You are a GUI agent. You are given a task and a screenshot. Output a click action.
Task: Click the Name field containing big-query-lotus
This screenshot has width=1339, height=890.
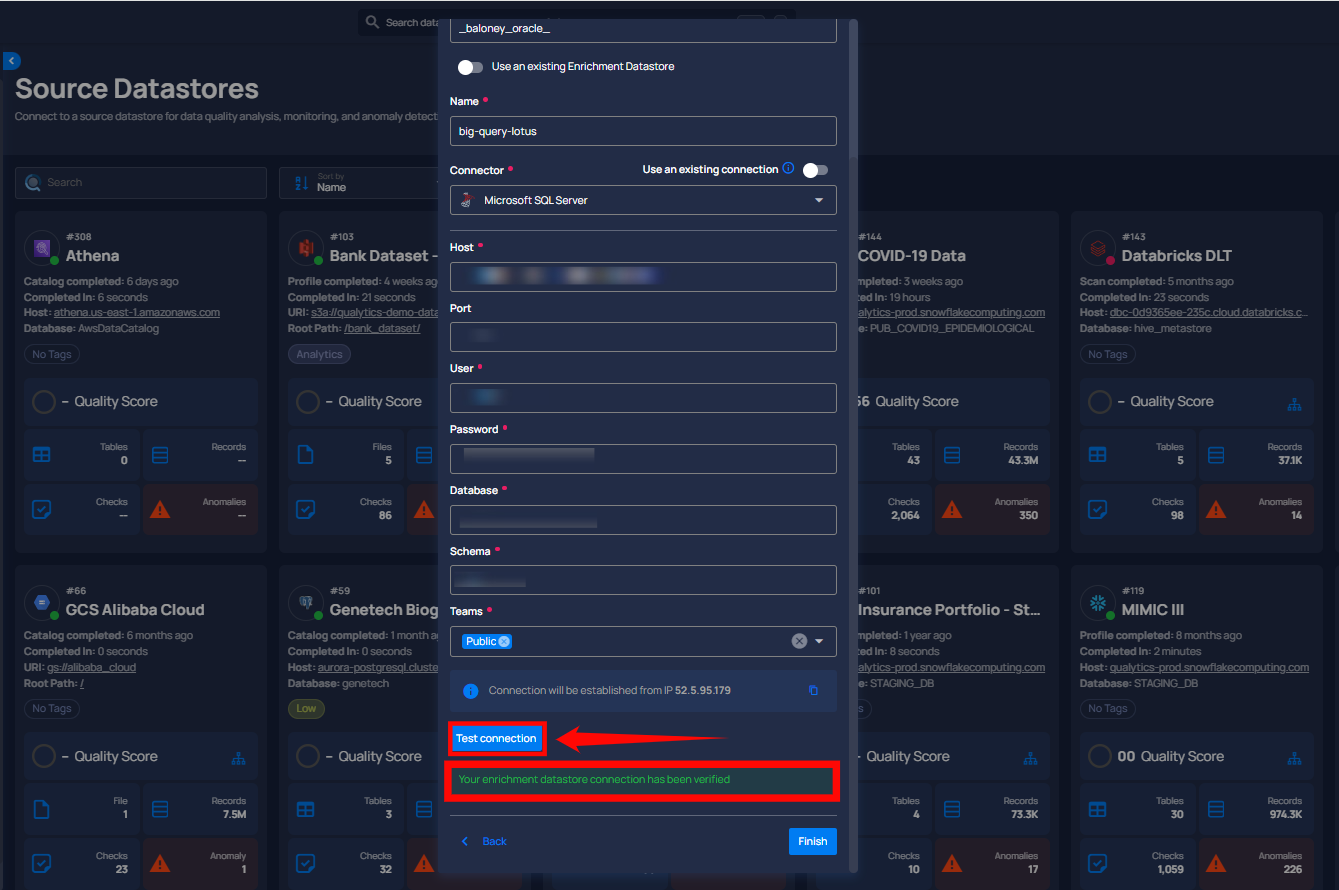coord(643,131)
